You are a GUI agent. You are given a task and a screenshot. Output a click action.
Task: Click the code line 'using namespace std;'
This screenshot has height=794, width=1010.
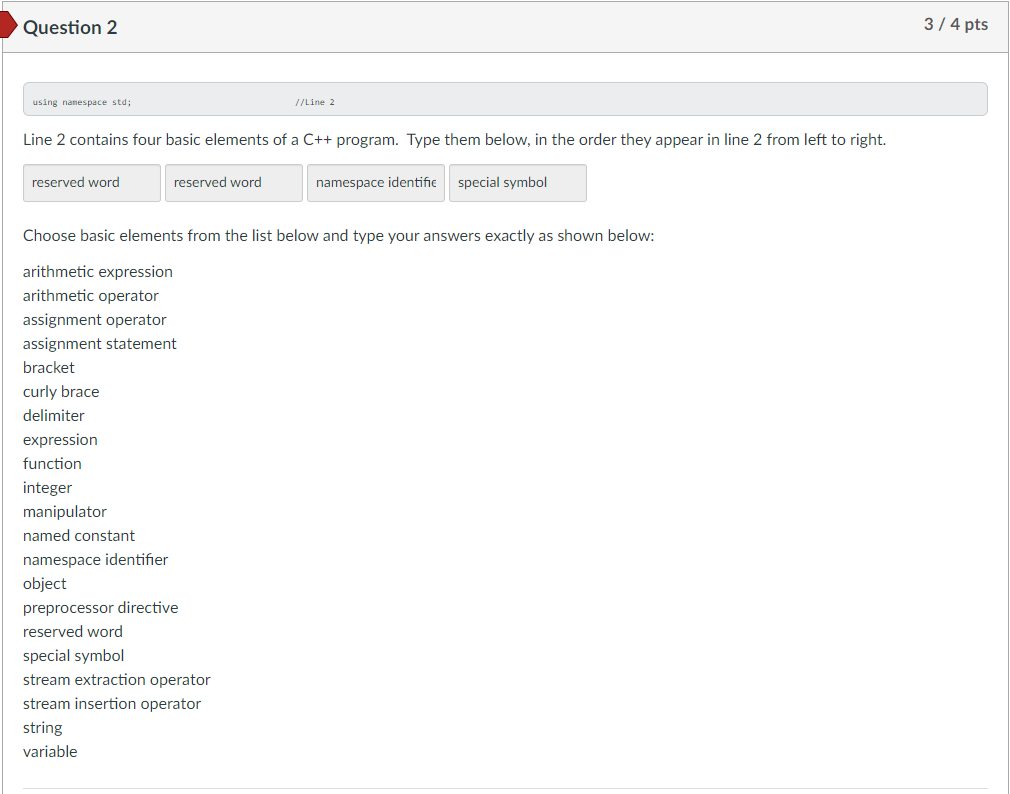82,102
